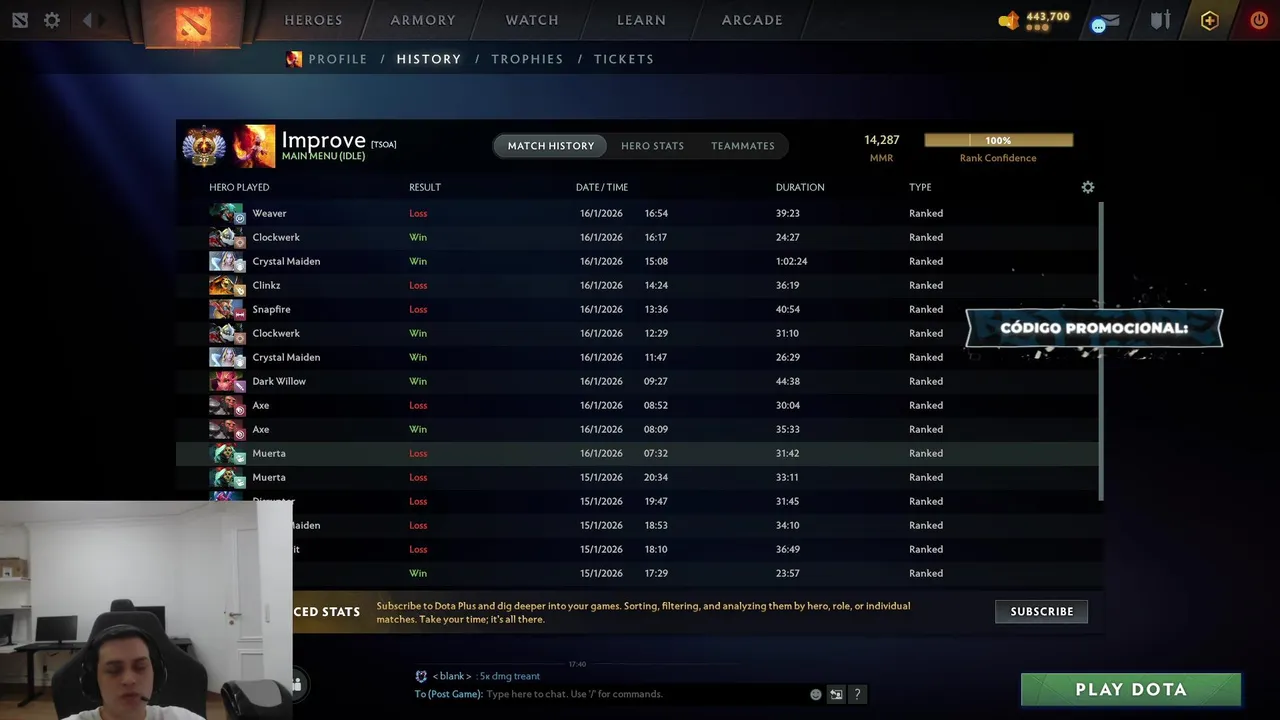Go back using the left navigation arrow

88,20
